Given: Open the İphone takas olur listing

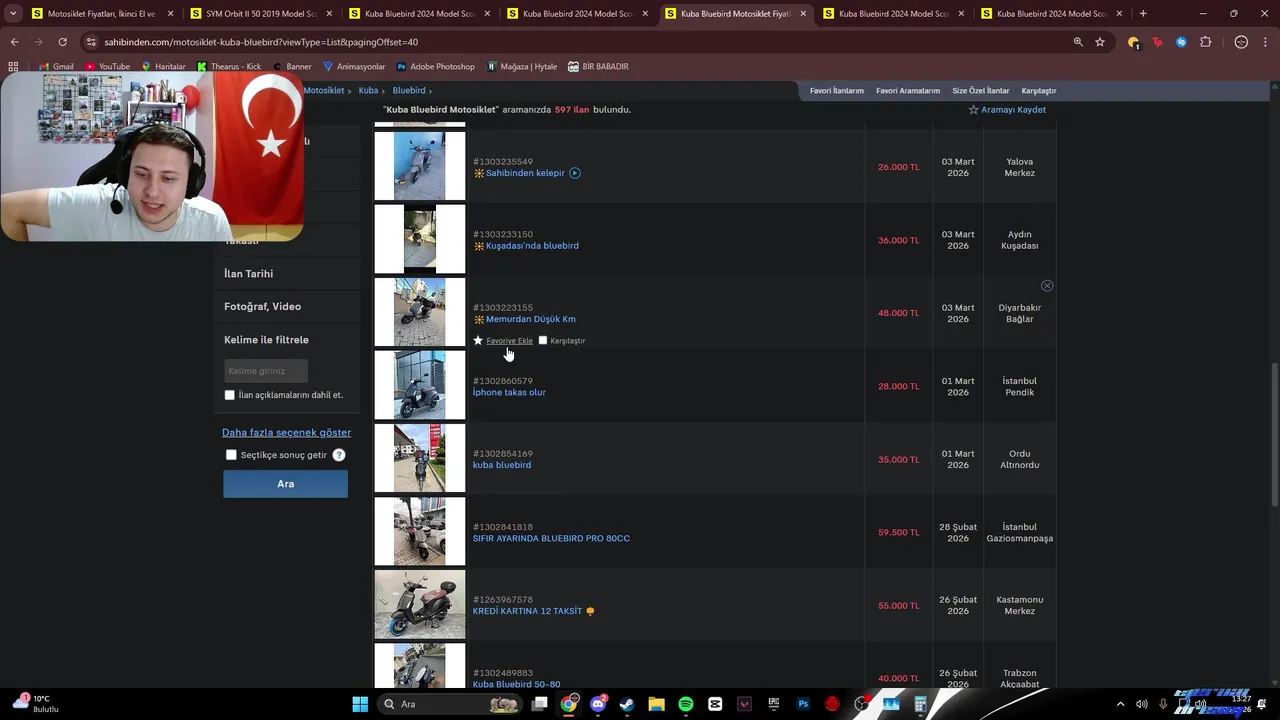Looking at the screenshot, I should (x=509, y=392).
